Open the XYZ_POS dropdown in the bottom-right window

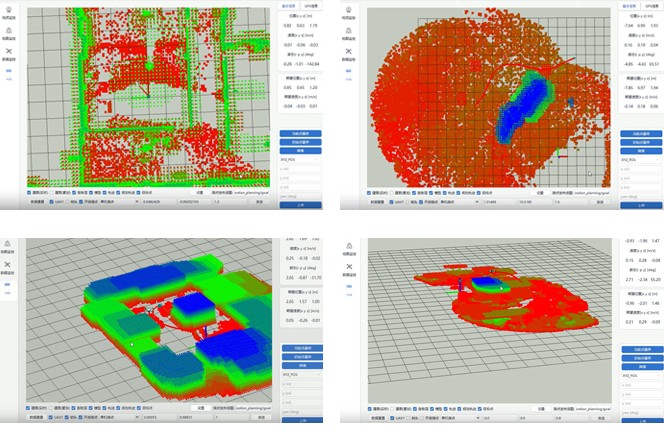[642, 376]
